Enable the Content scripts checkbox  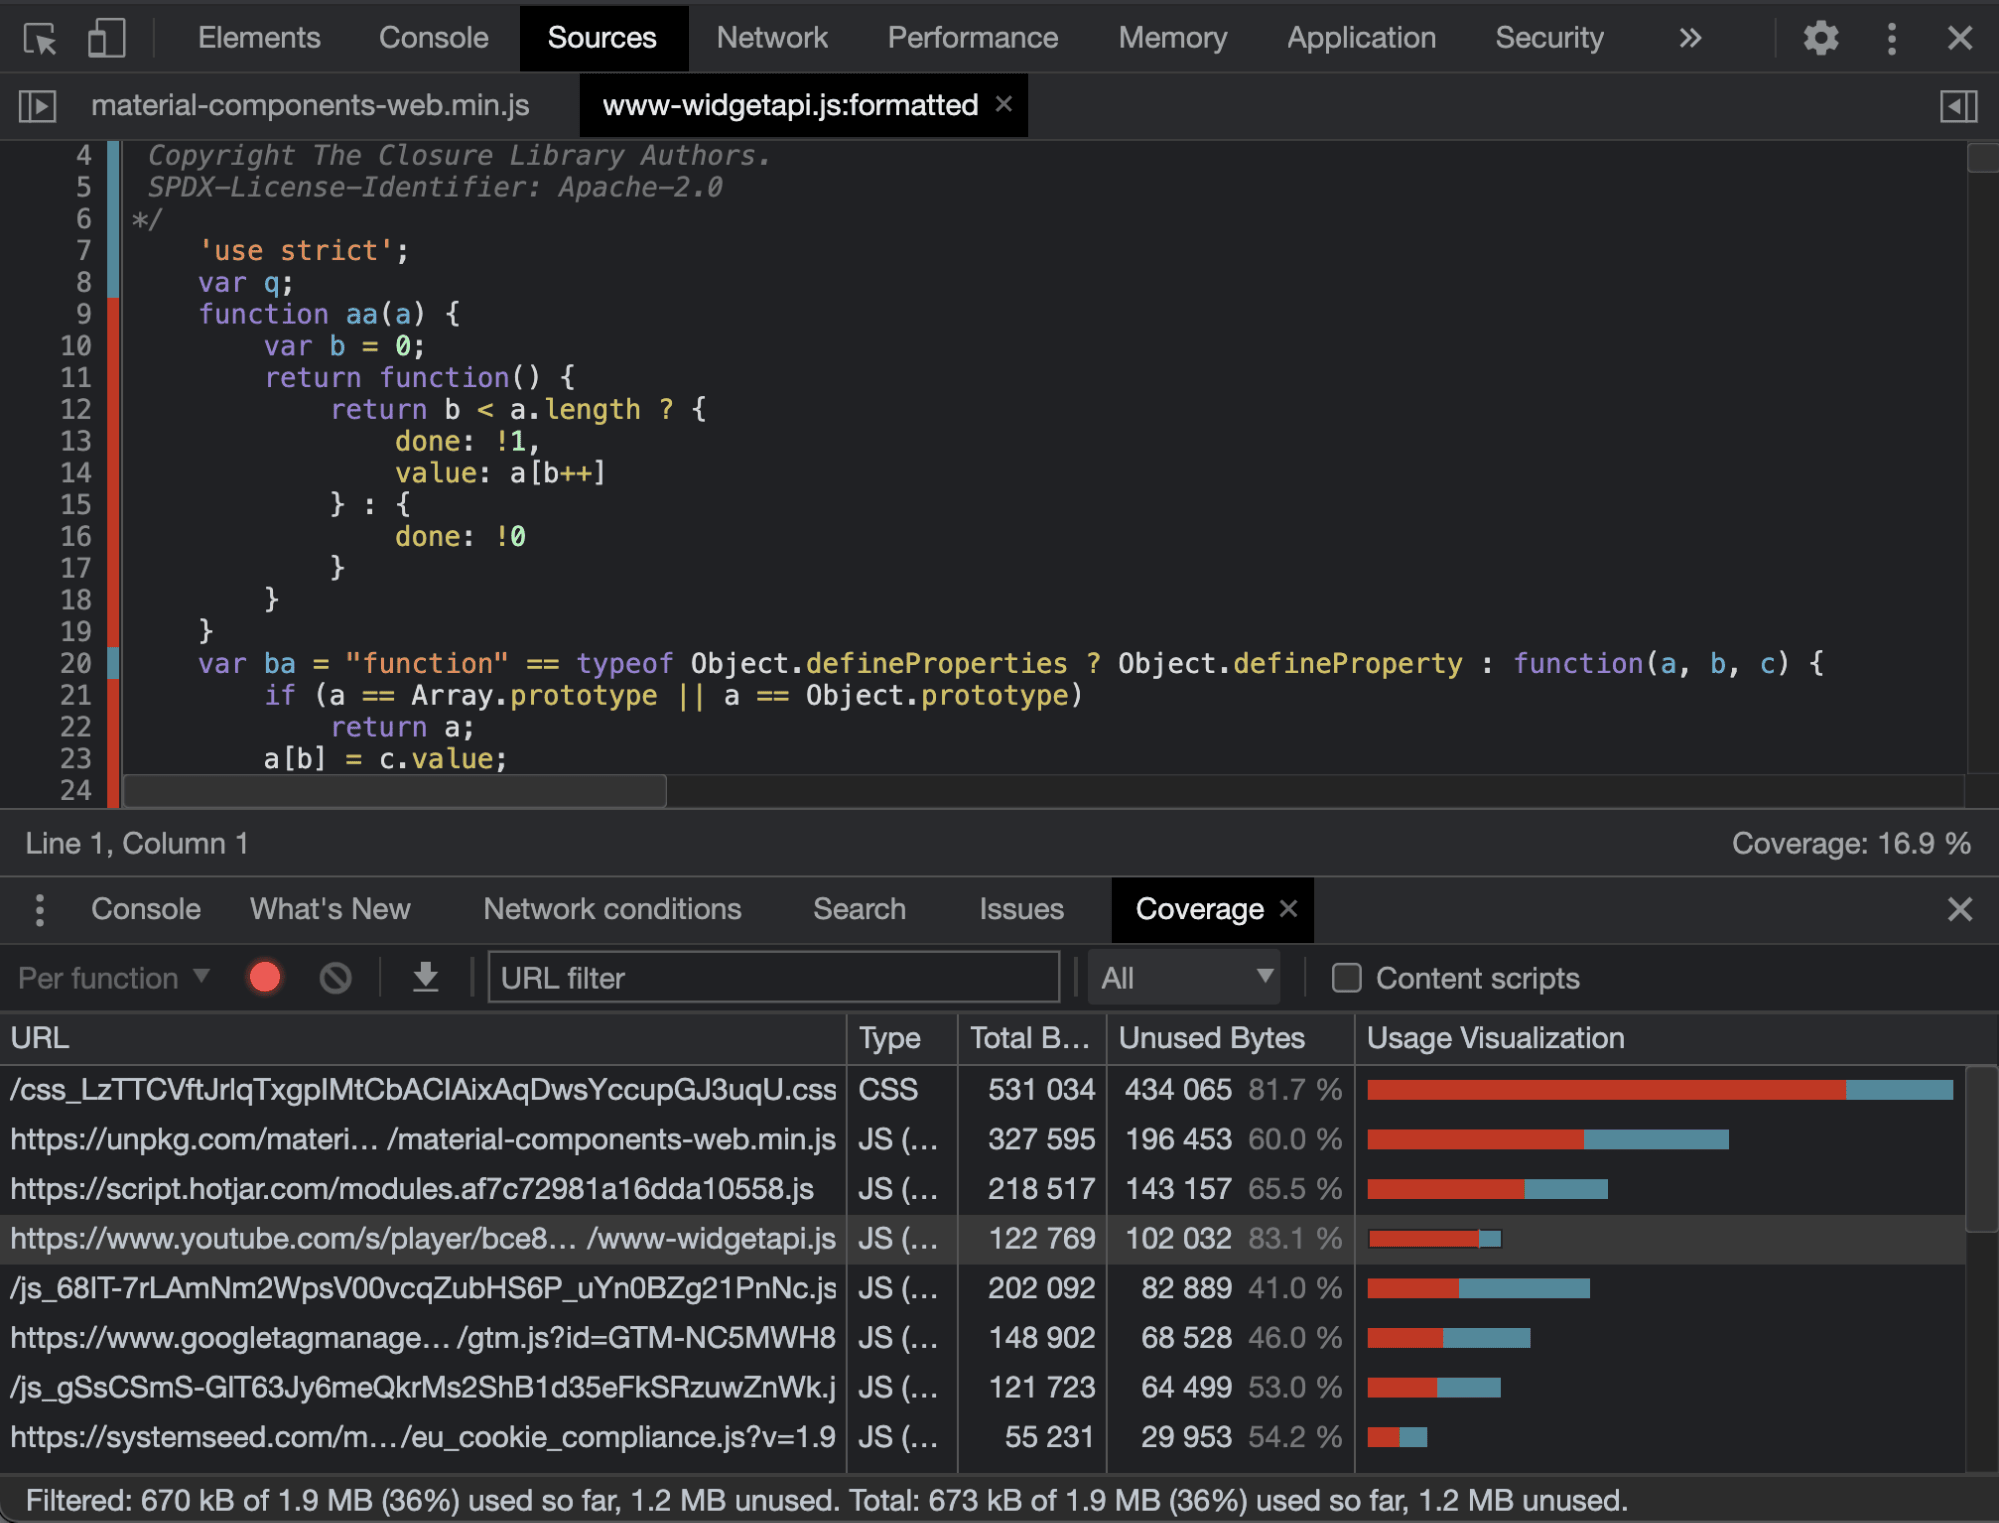tap(1347, 977)
